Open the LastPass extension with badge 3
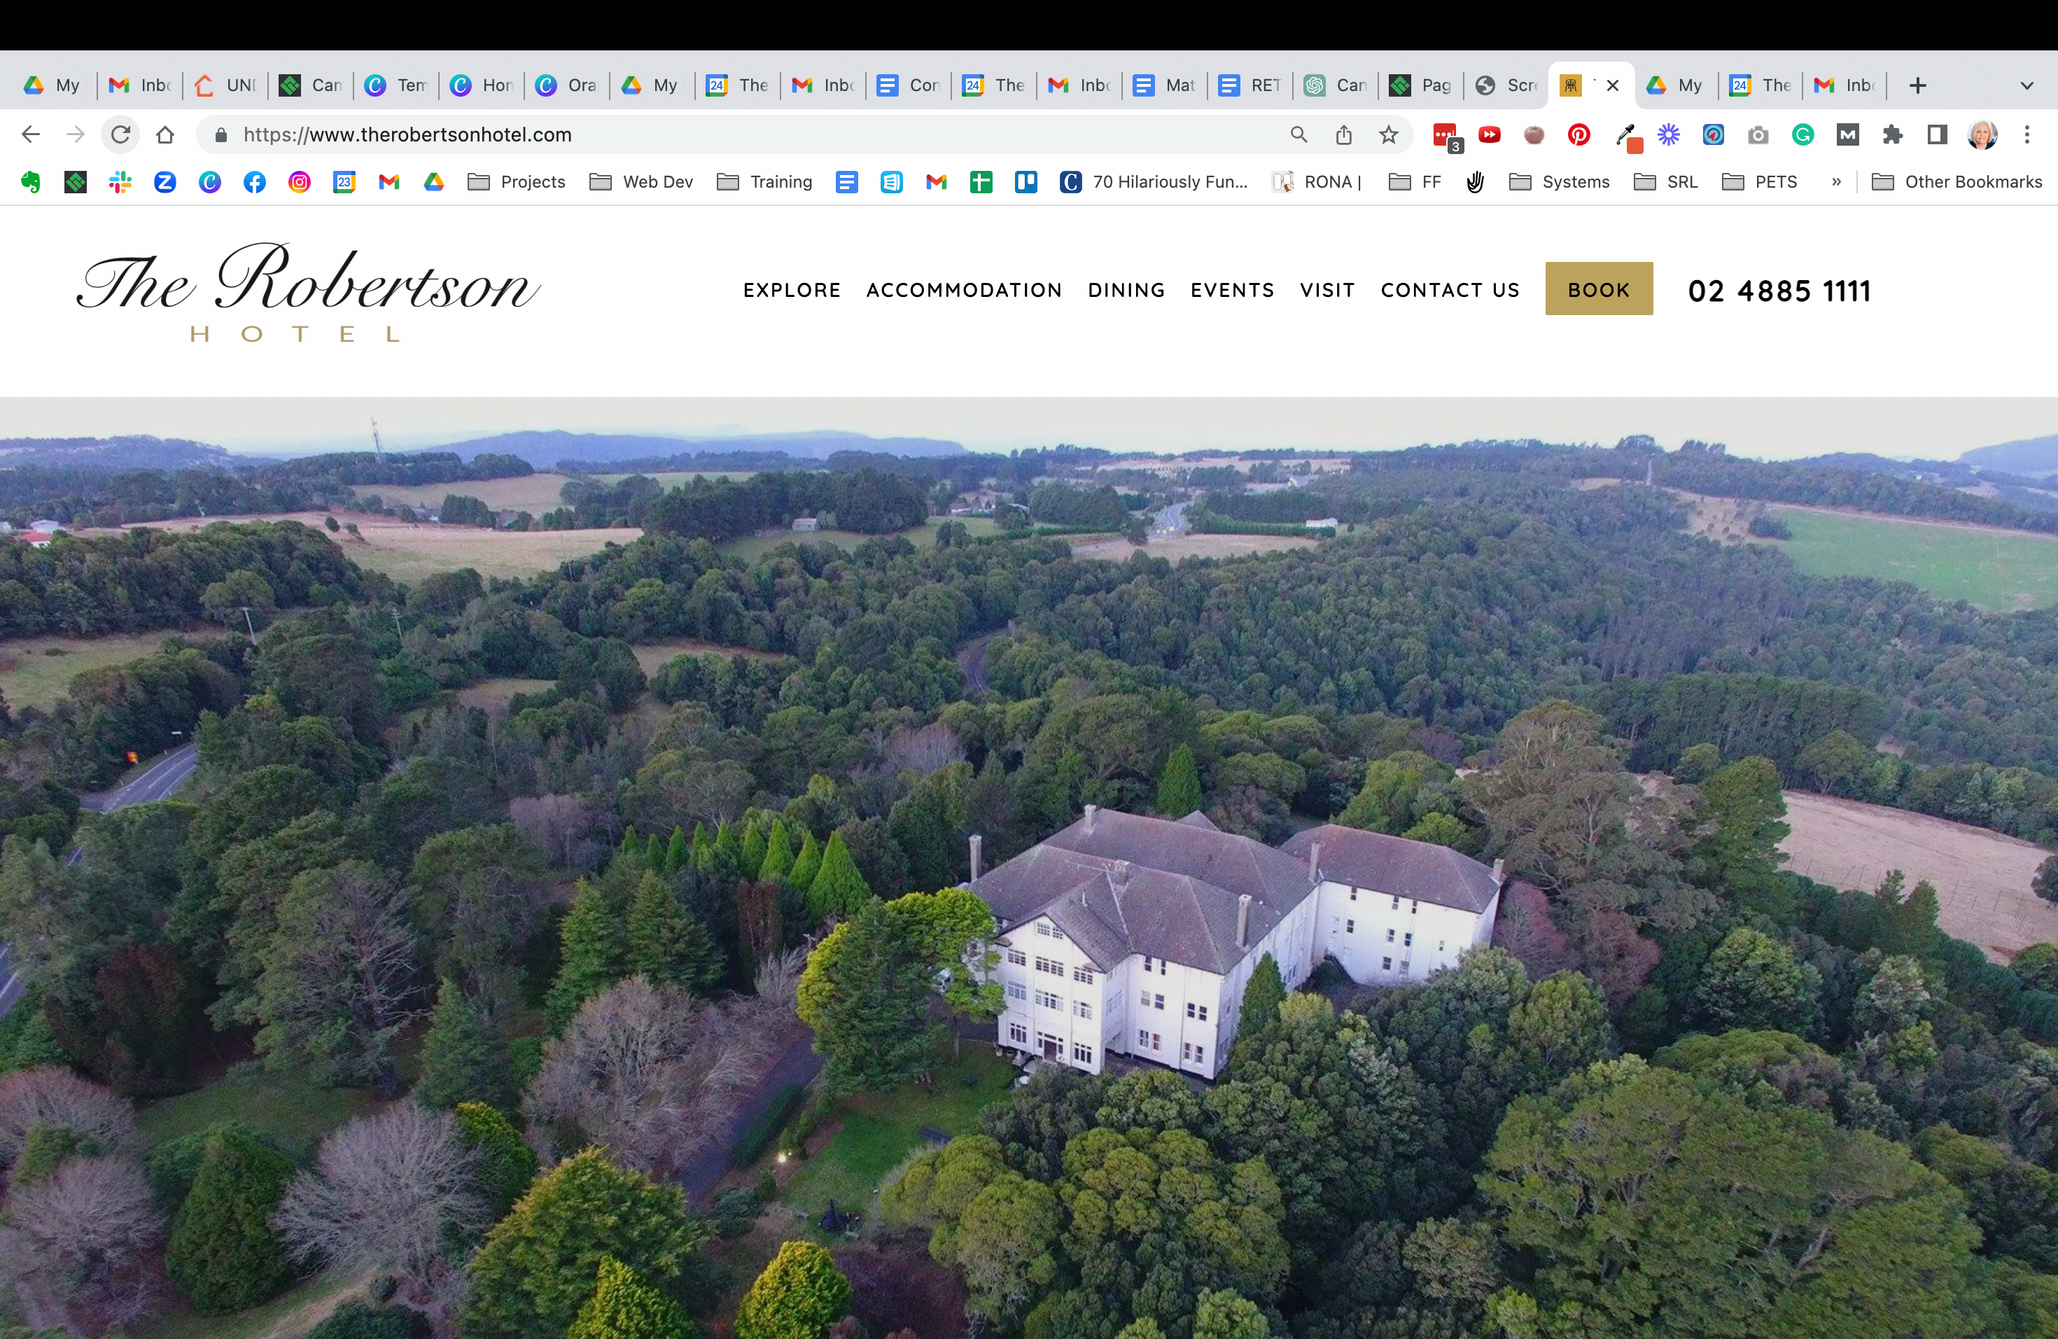Image resolution: width=2058 pixels, height=1339 pixels. [1446, 136]
